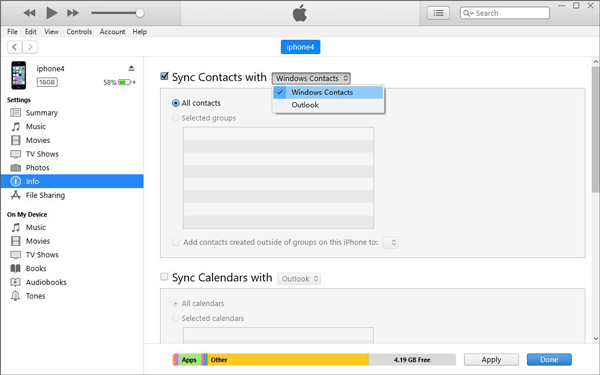Select Summary icon in Settings
This screenshot has width=600, height=375.
click(16, 112)
